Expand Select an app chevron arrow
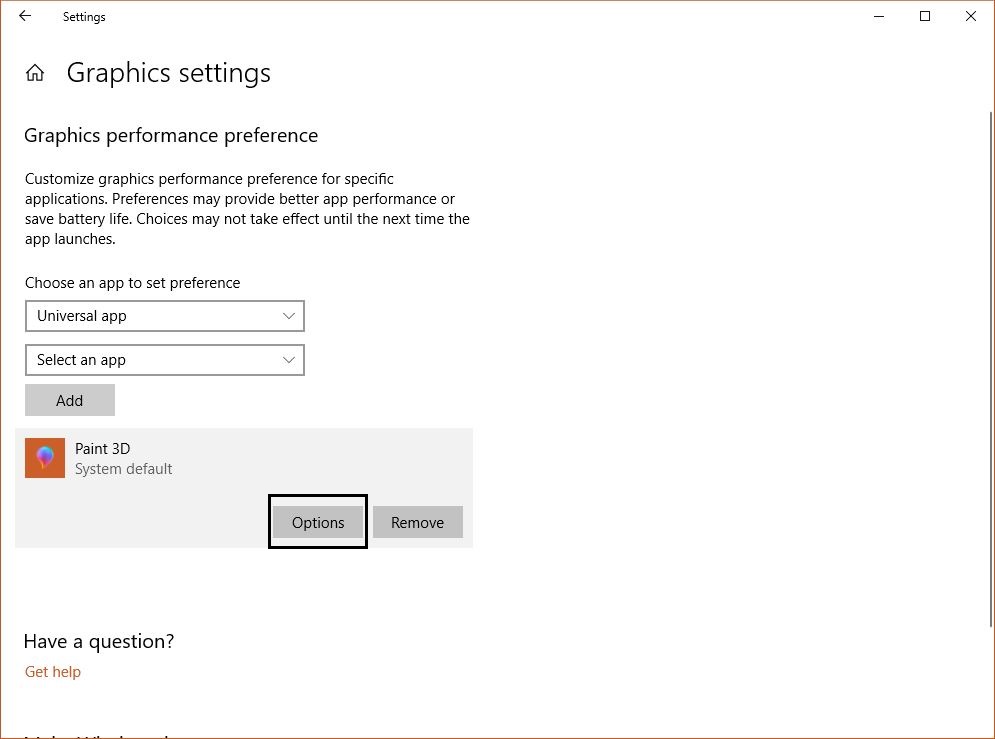The width and height of the screenshot is (995, 739). tap(289, 360)
